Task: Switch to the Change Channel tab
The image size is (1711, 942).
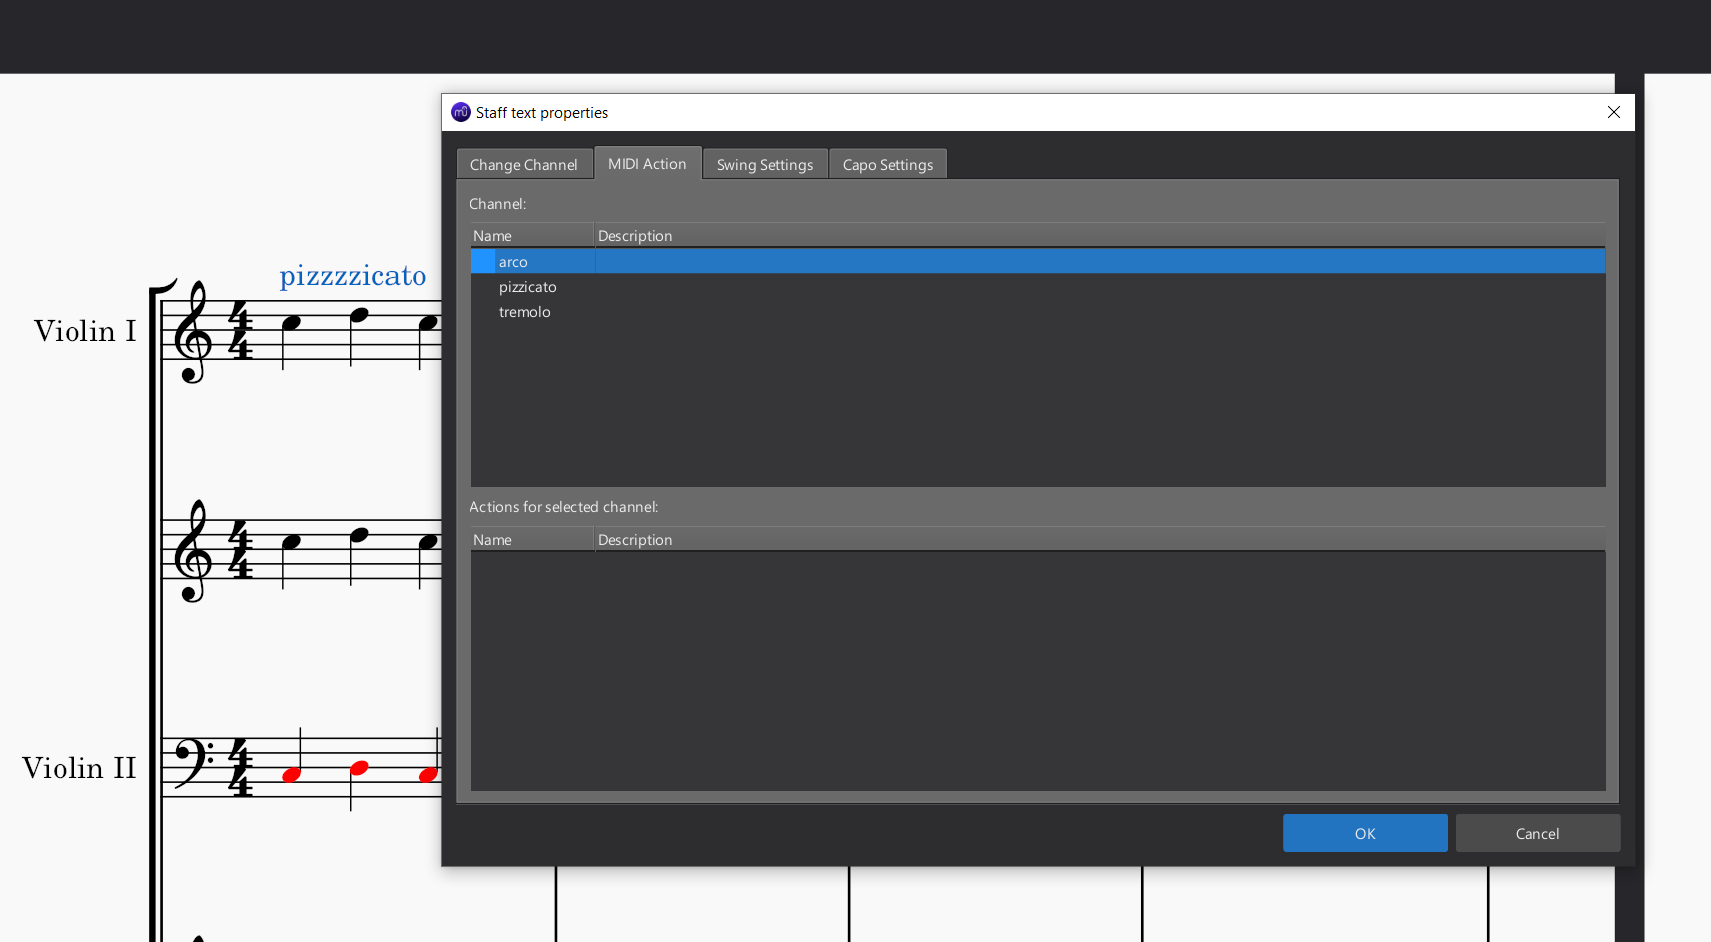Action: 524,163
